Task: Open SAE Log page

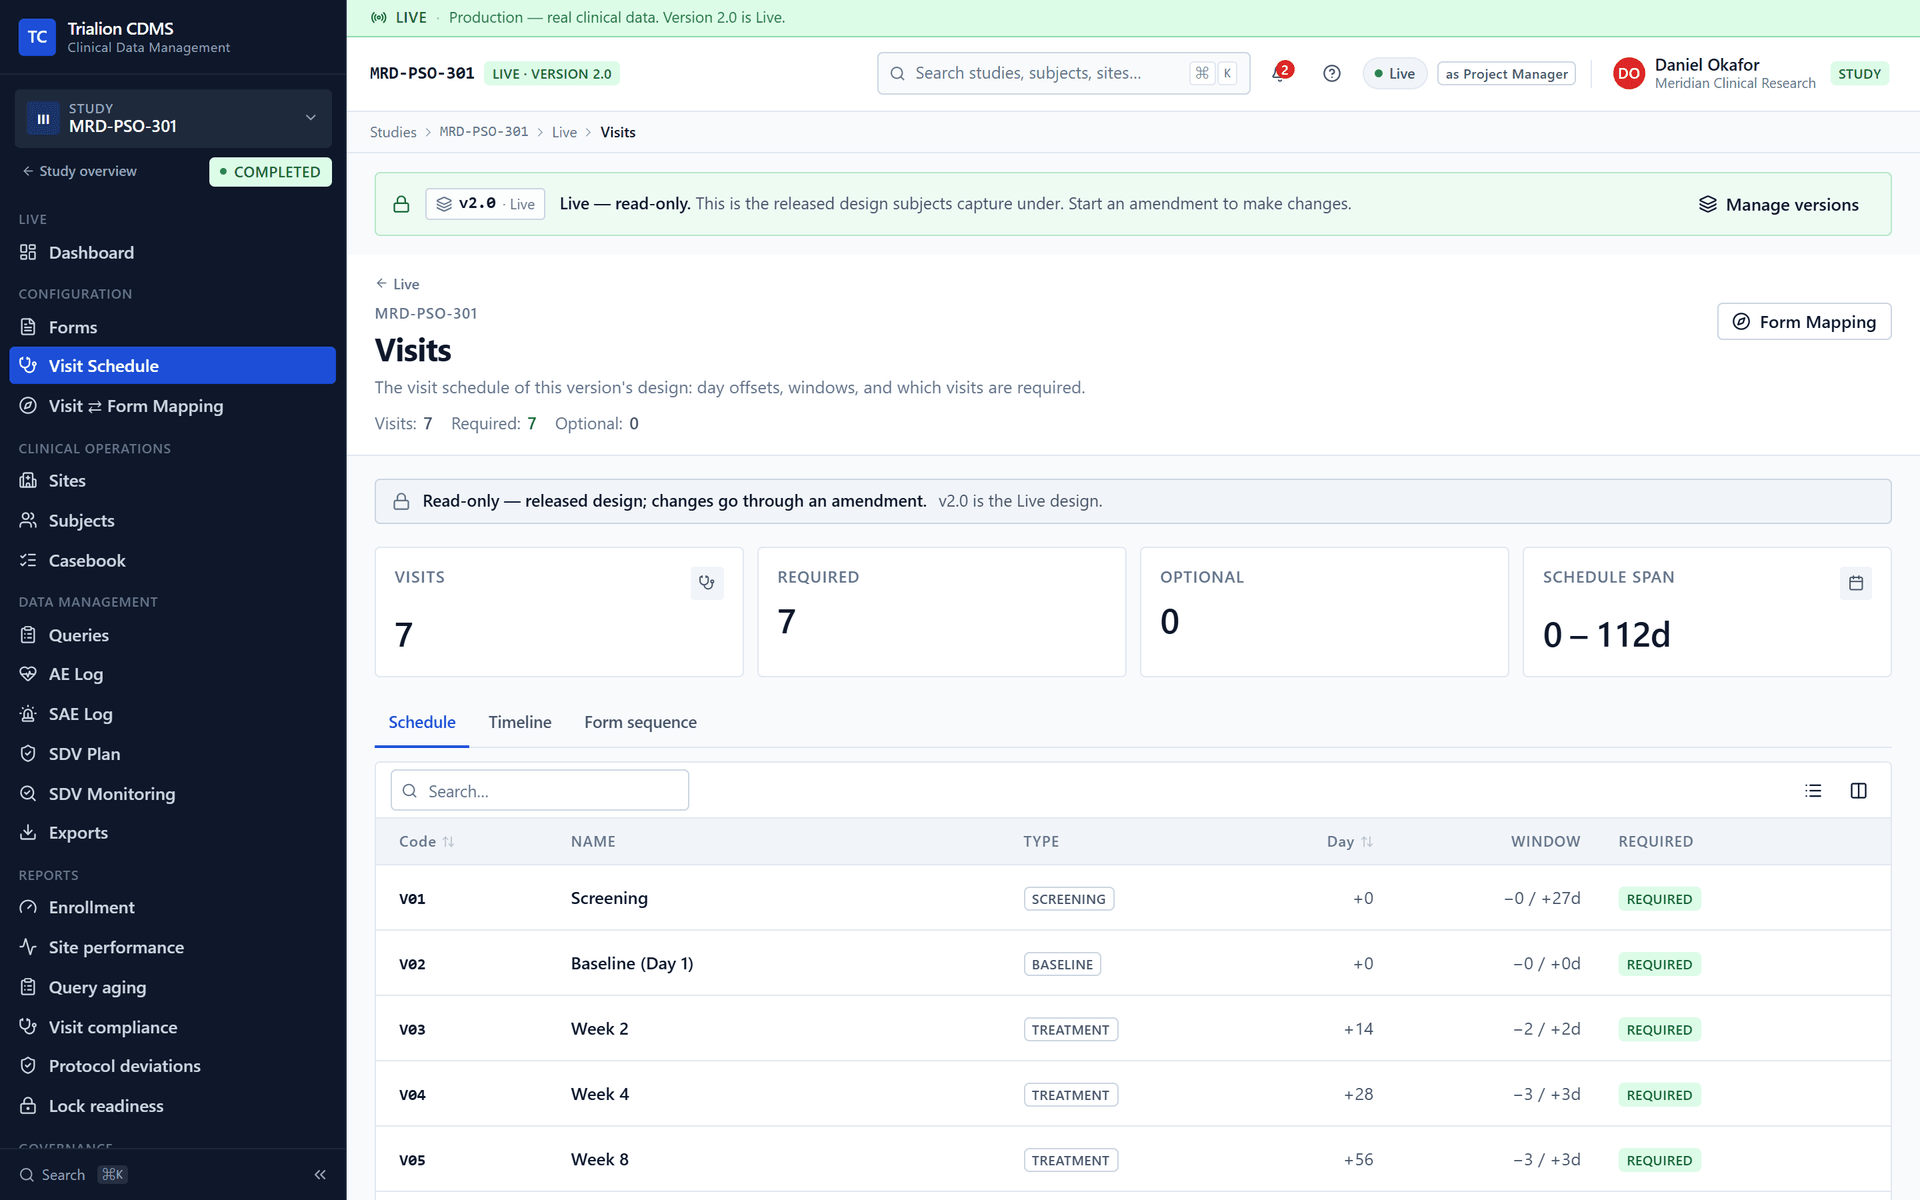Action: 172,714
